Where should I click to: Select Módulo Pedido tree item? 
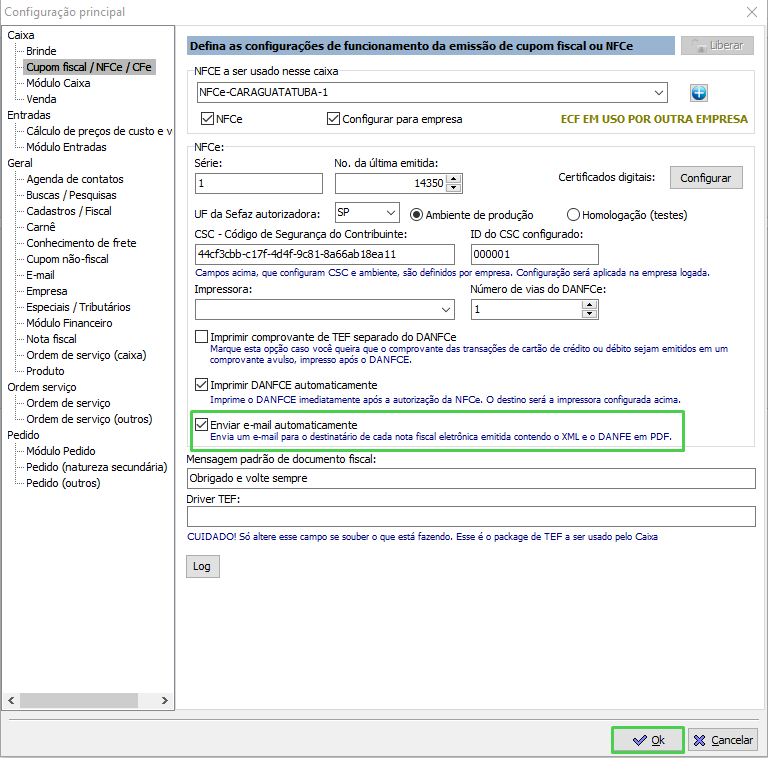pos(61,451)
